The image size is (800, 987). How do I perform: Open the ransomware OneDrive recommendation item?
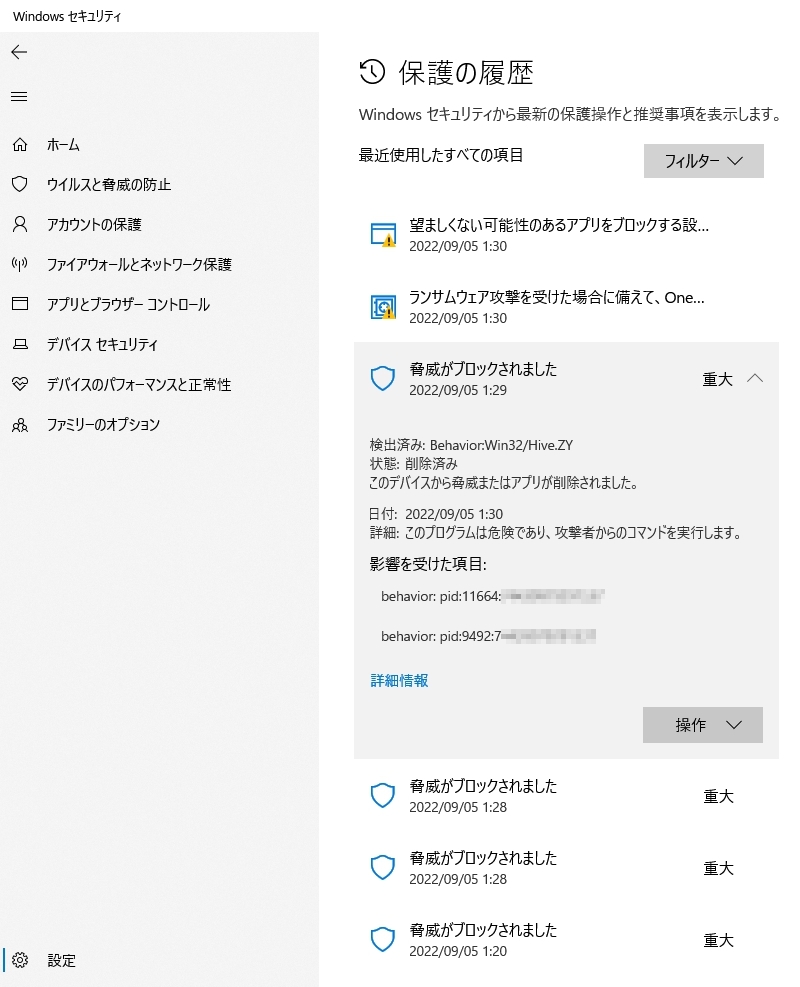coord(566,307)
